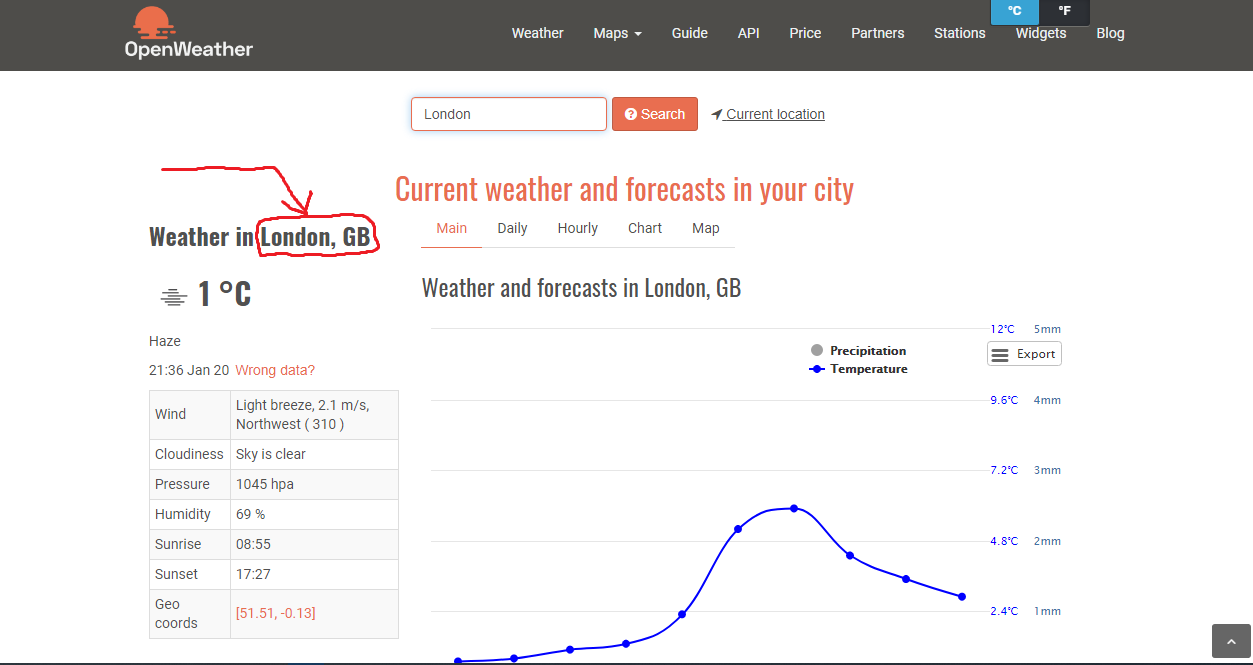Open the Map tab
This screenshot has width=1253, height=665.
click(705, 228)
